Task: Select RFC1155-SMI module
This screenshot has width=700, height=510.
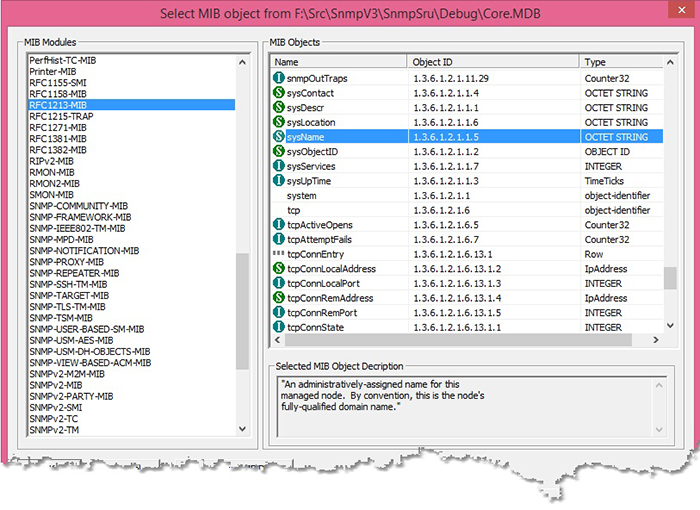Action: click(58, 83)
